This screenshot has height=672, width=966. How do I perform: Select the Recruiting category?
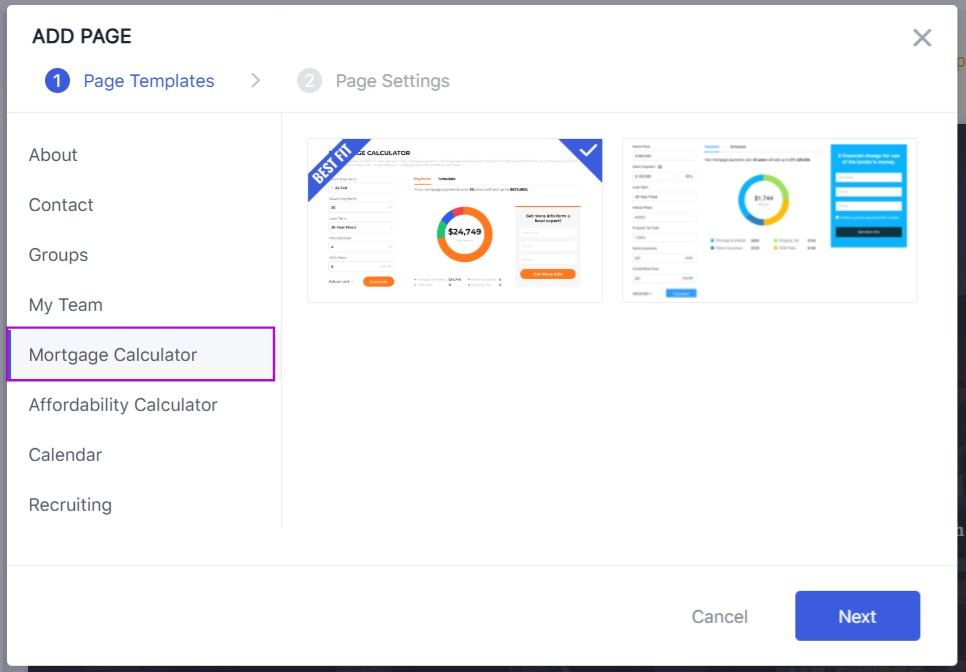[70, 505]
